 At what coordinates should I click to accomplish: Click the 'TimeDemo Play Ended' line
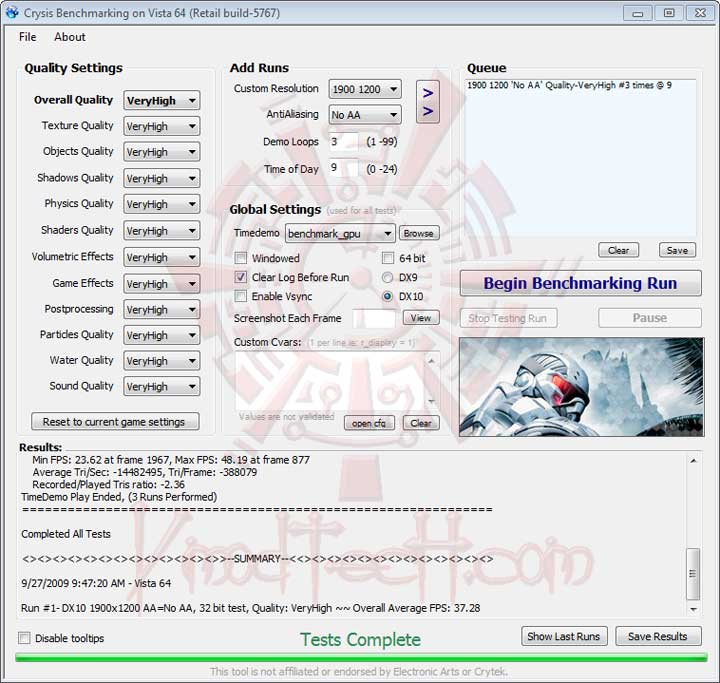(x=119, y=497)
